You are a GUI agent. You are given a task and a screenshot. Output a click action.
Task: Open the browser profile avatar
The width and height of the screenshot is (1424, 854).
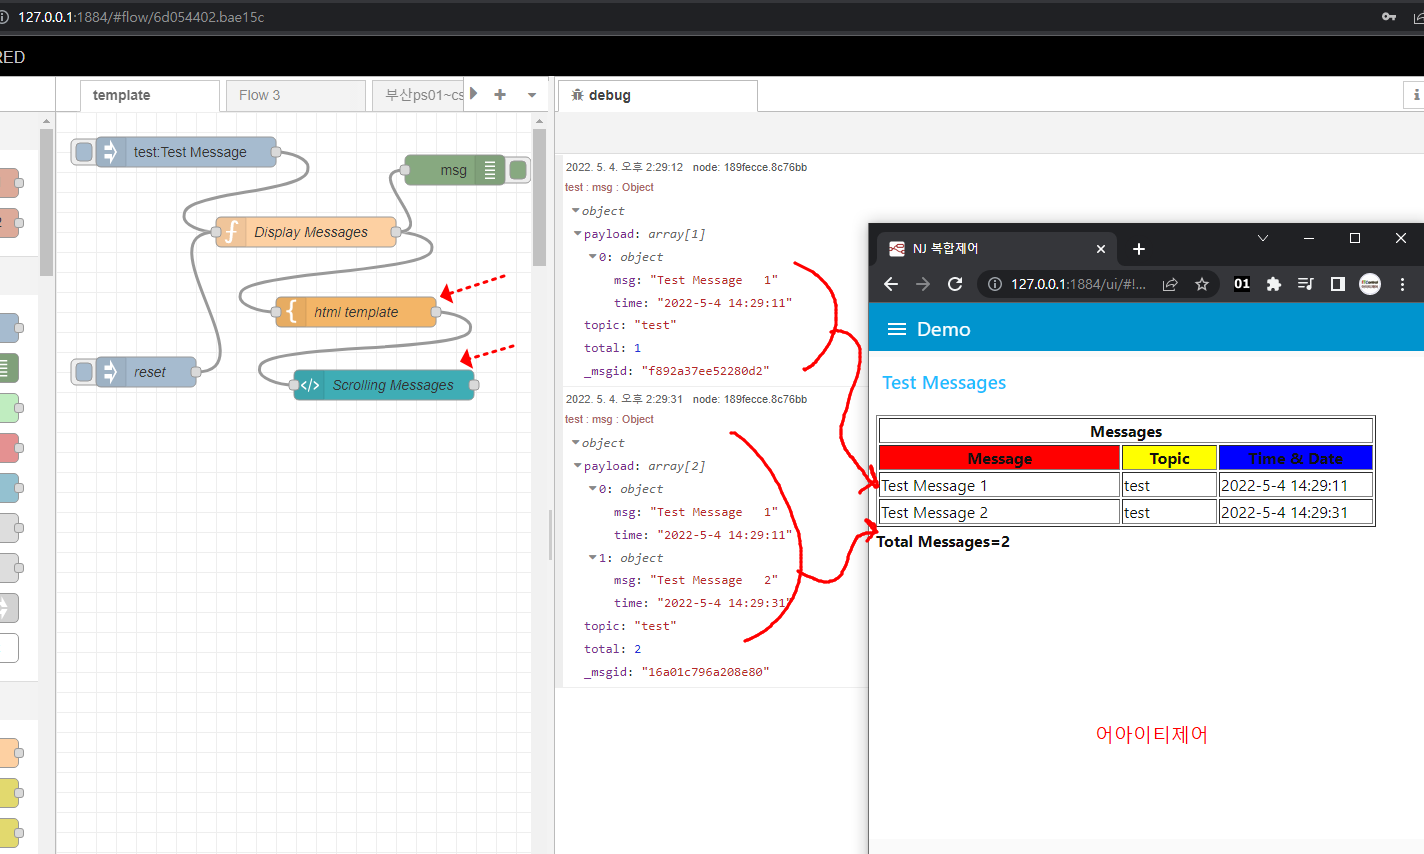(1370, 284)
